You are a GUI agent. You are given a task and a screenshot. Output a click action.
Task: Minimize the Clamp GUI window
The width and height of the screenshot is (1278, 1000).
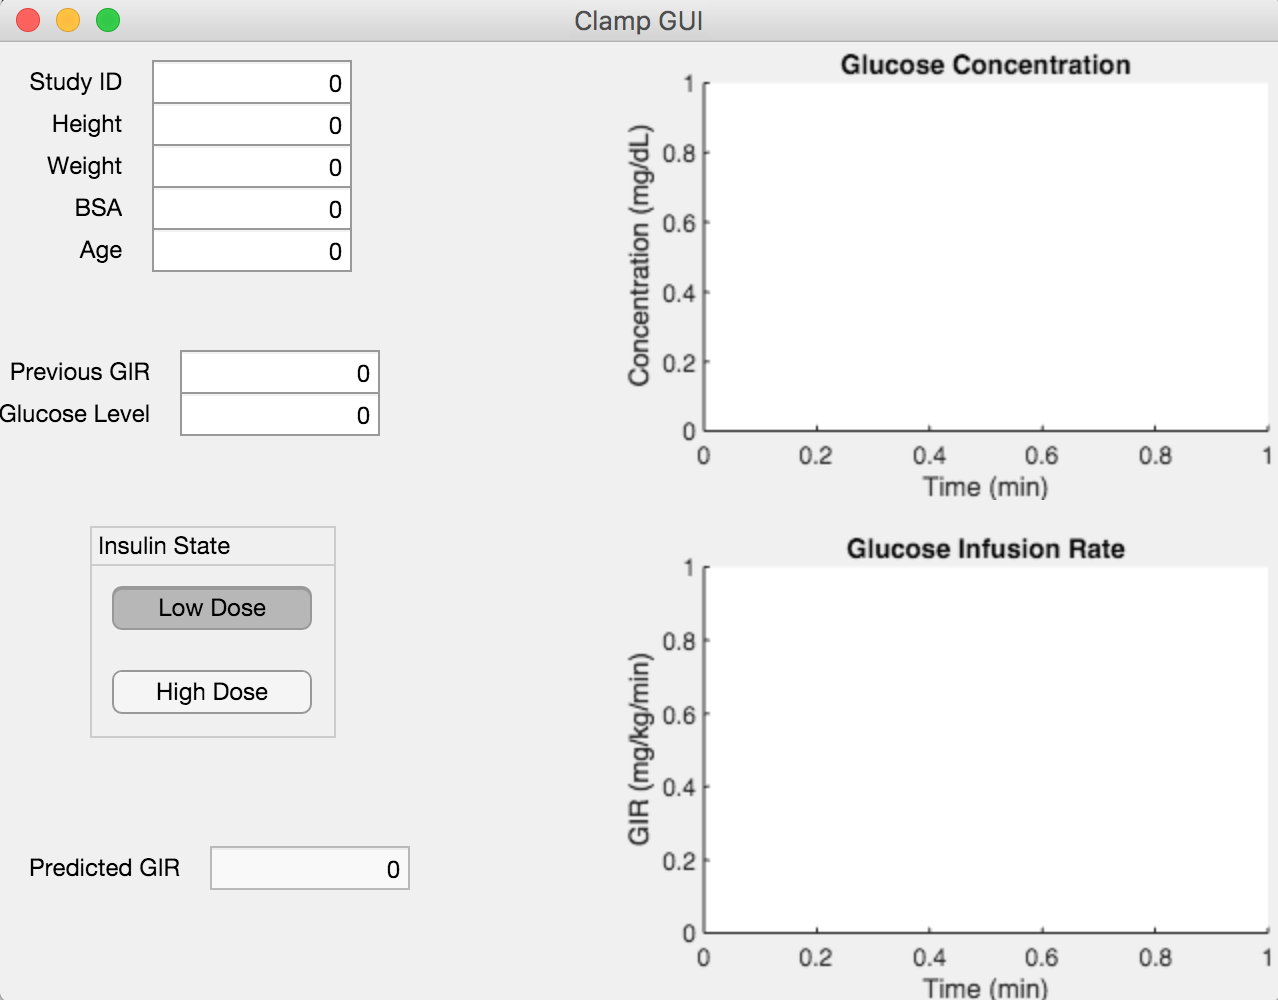tap(68, 20)
